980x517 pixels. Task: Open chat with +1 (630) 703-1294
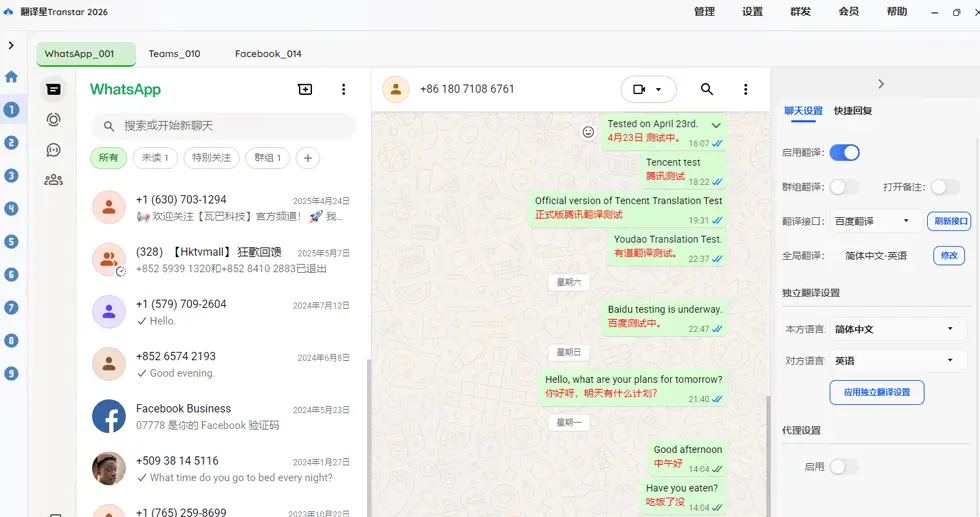point(222,208)
